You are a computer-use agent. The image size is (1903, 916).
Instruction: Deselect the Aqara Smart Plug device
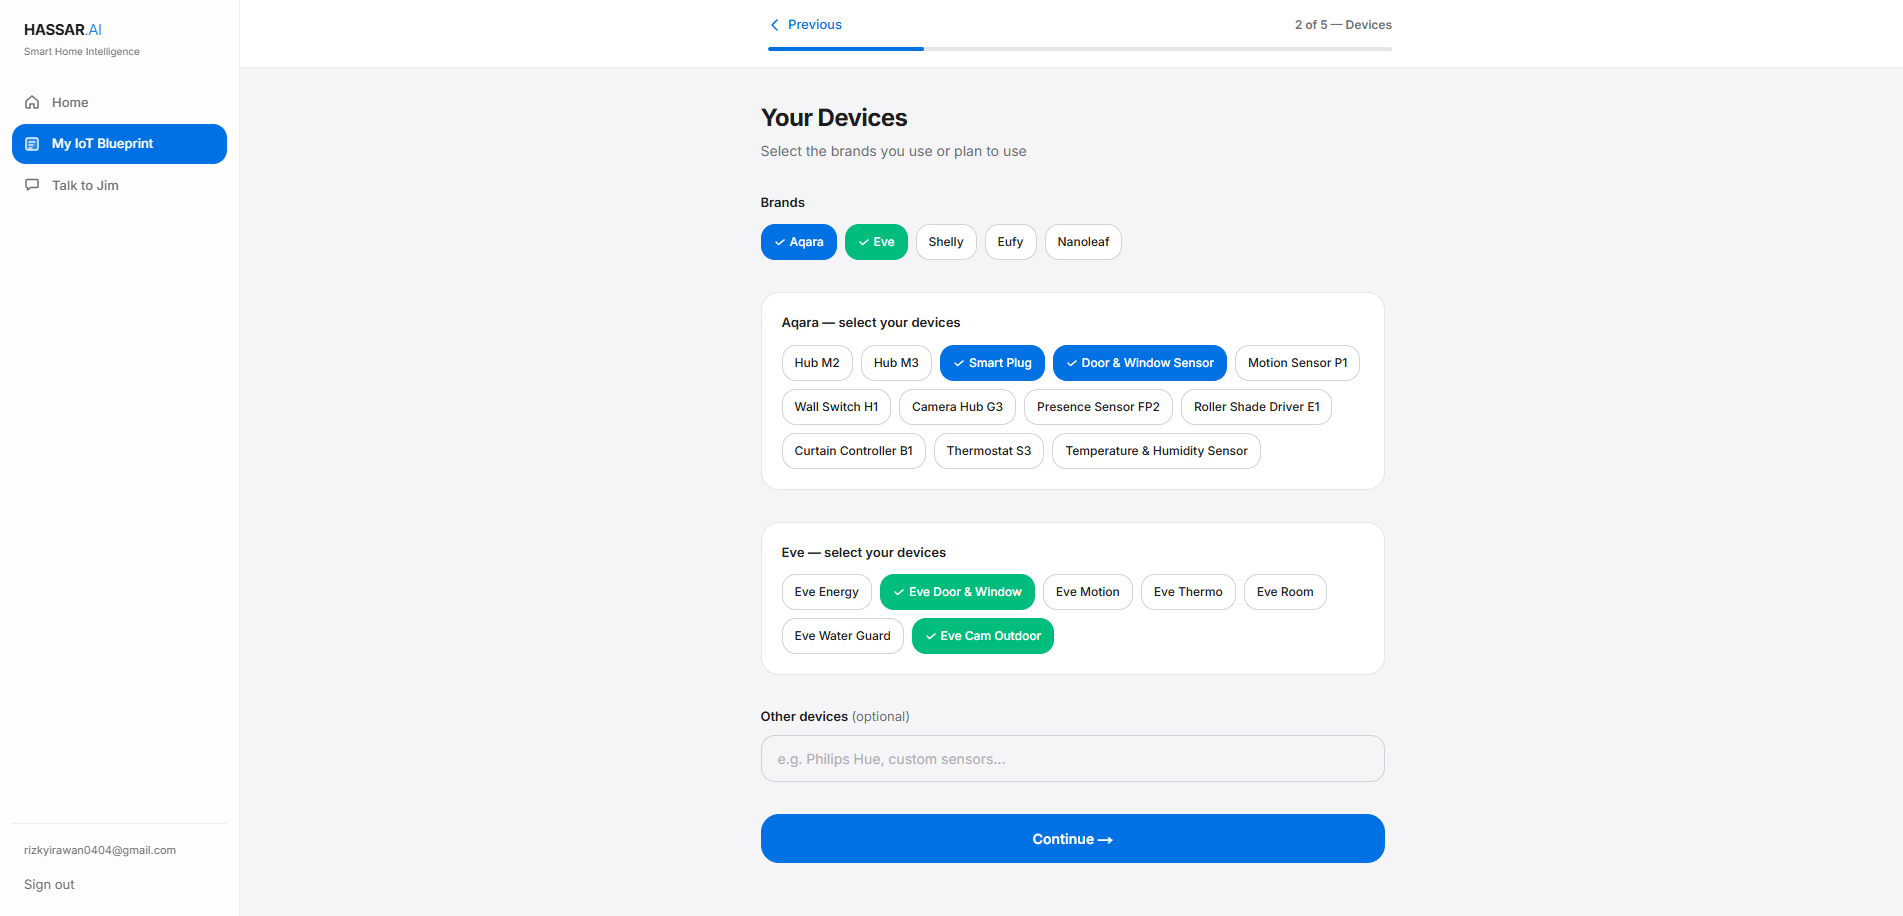tap(992, 363)
